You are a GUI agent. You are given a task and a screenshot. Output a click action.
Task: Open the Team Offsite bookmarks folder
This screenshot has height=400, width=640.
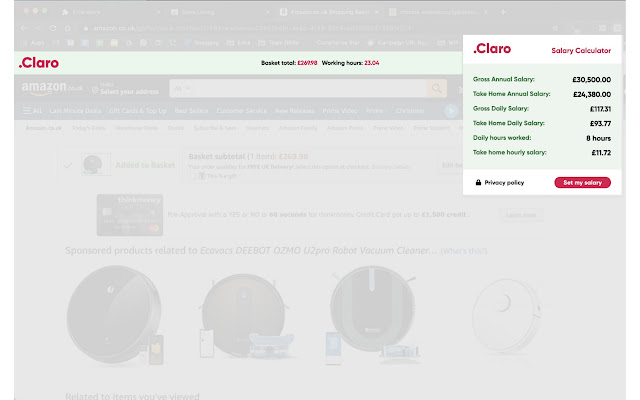point(280,43)
